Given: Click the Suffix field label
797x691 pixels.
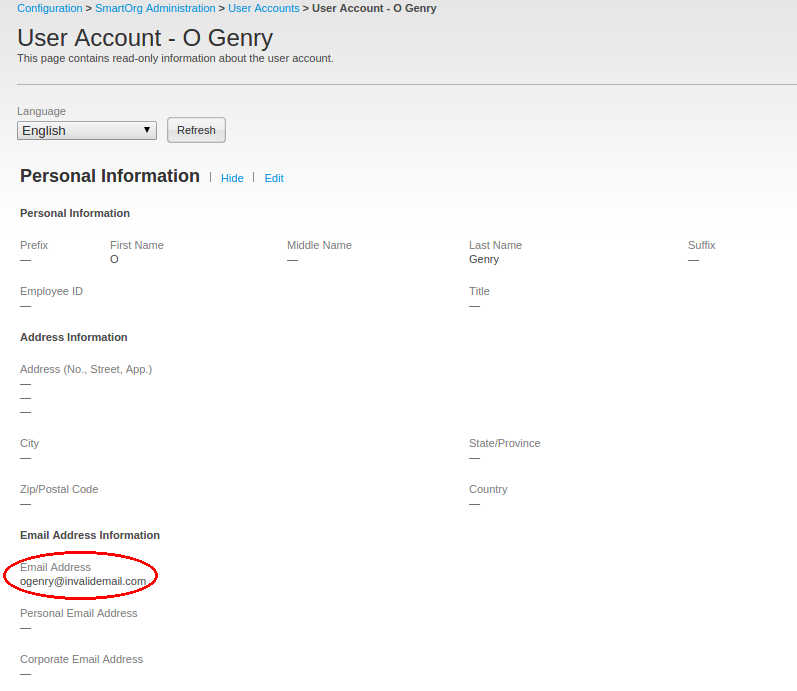Looking at the screenshot, I should pos(701,245).
